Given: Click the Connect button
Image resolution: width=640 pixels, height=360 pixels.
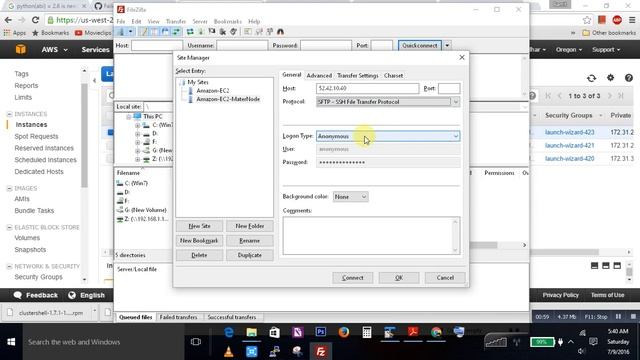Looking at the screenshot, I should 353,278.
